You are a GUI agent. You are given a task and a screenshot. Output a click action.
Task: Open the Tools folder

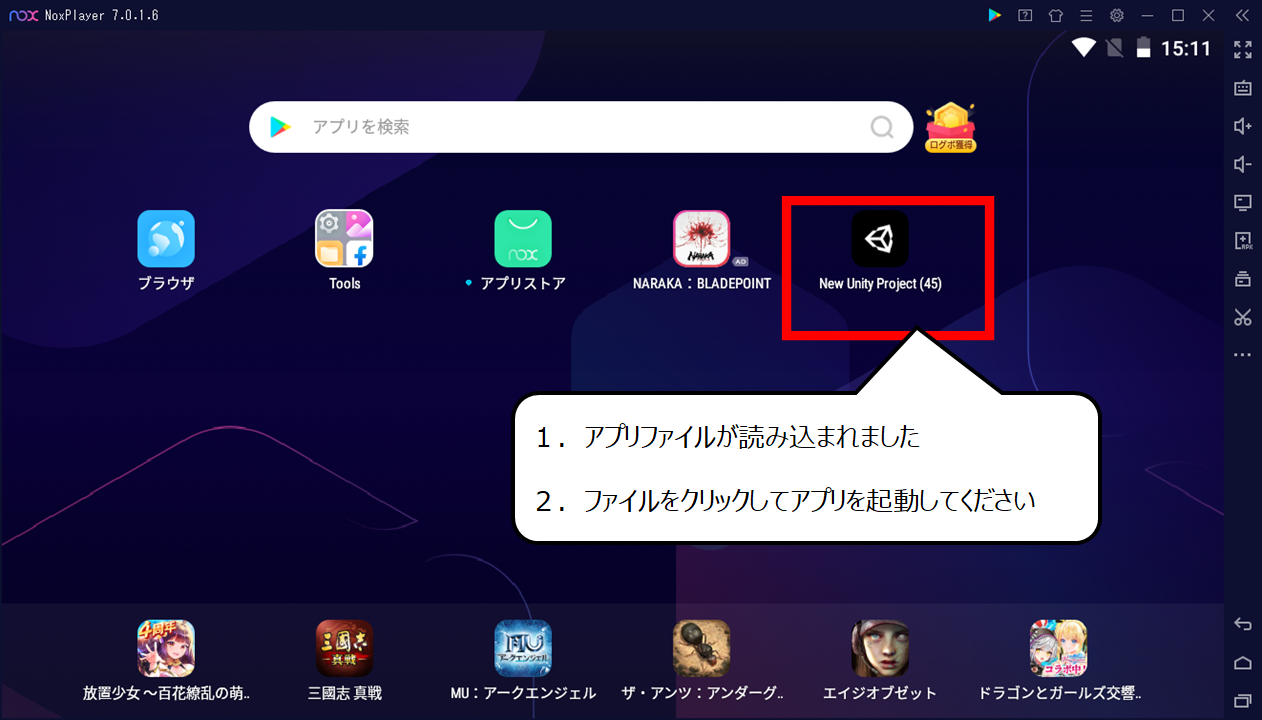tap(344, 239)
